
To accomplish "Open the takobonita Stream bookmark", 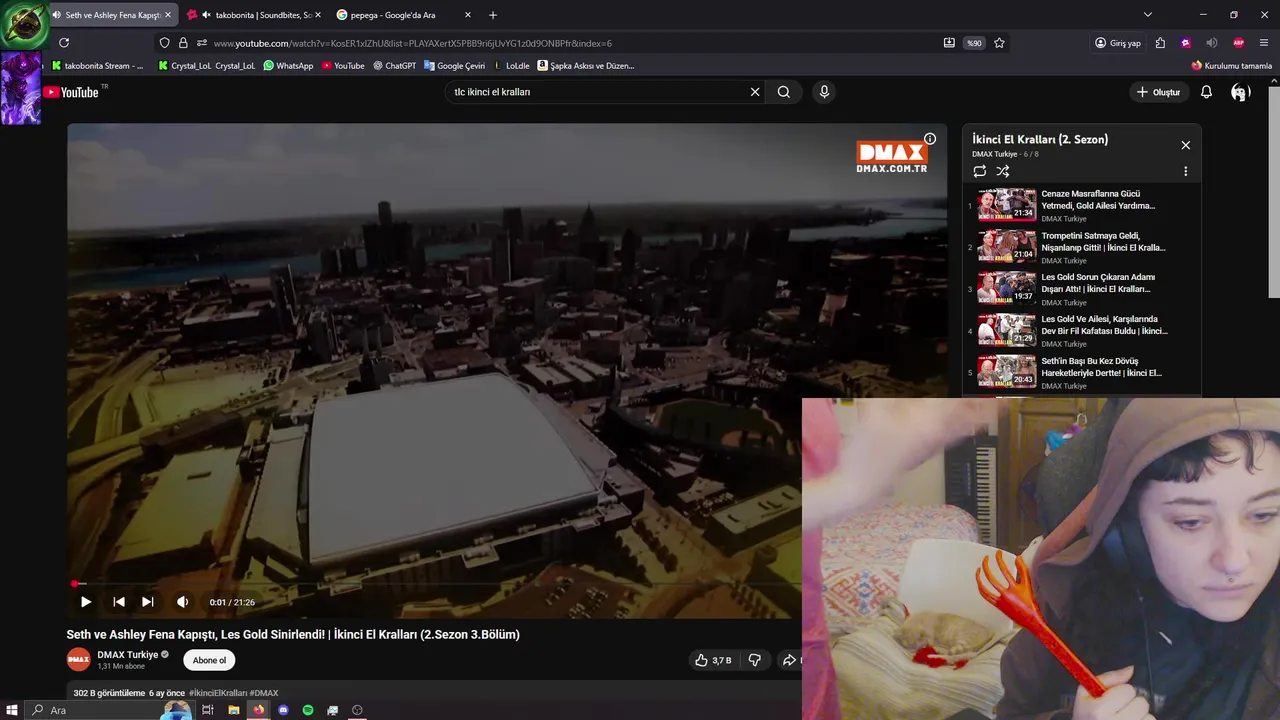I will point(97,66).
